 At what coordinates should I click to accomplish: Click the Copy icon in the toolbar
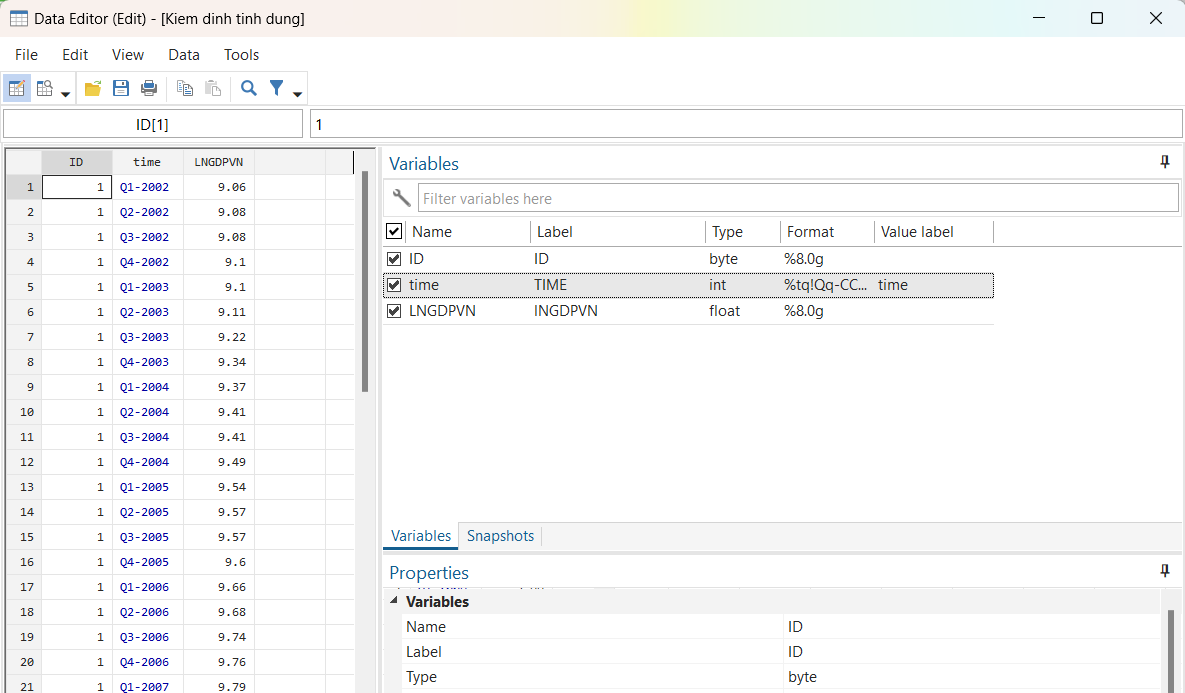(185, 88)
